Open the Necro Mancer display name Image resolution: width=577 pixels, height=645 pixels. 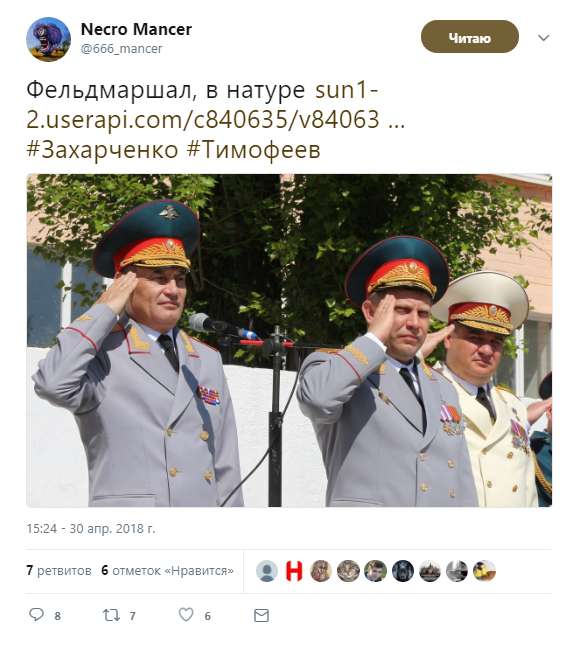pos(136,29)
